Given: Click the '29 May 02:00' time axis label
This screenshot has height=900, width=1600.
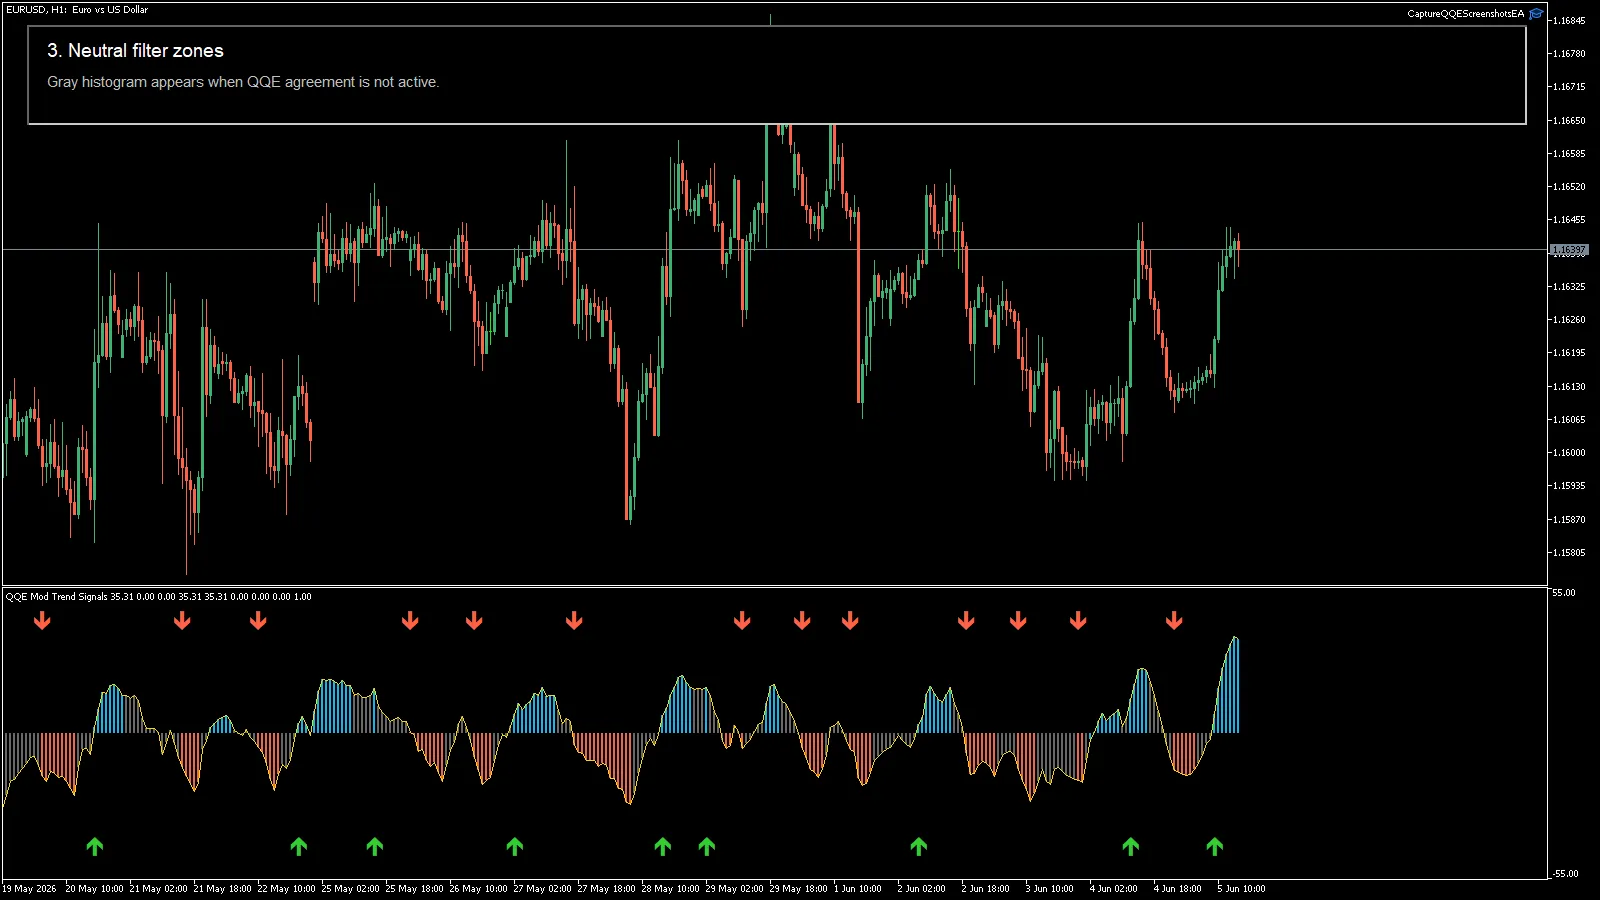Looking at the screenshot, I should [x=734, y=889].
